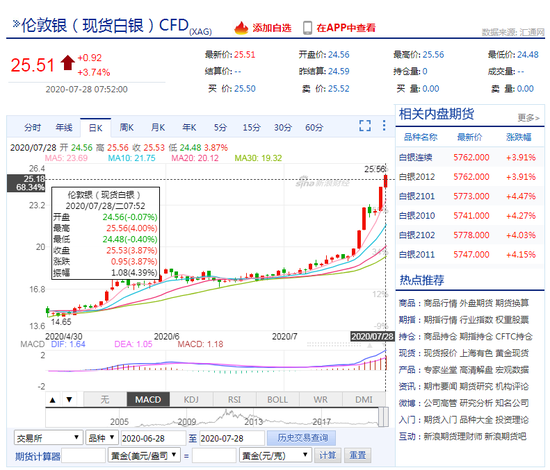This screenshot has height=470, width=550.
Task: Click the 历史交易查询 button
Action: tap(302, 438)
